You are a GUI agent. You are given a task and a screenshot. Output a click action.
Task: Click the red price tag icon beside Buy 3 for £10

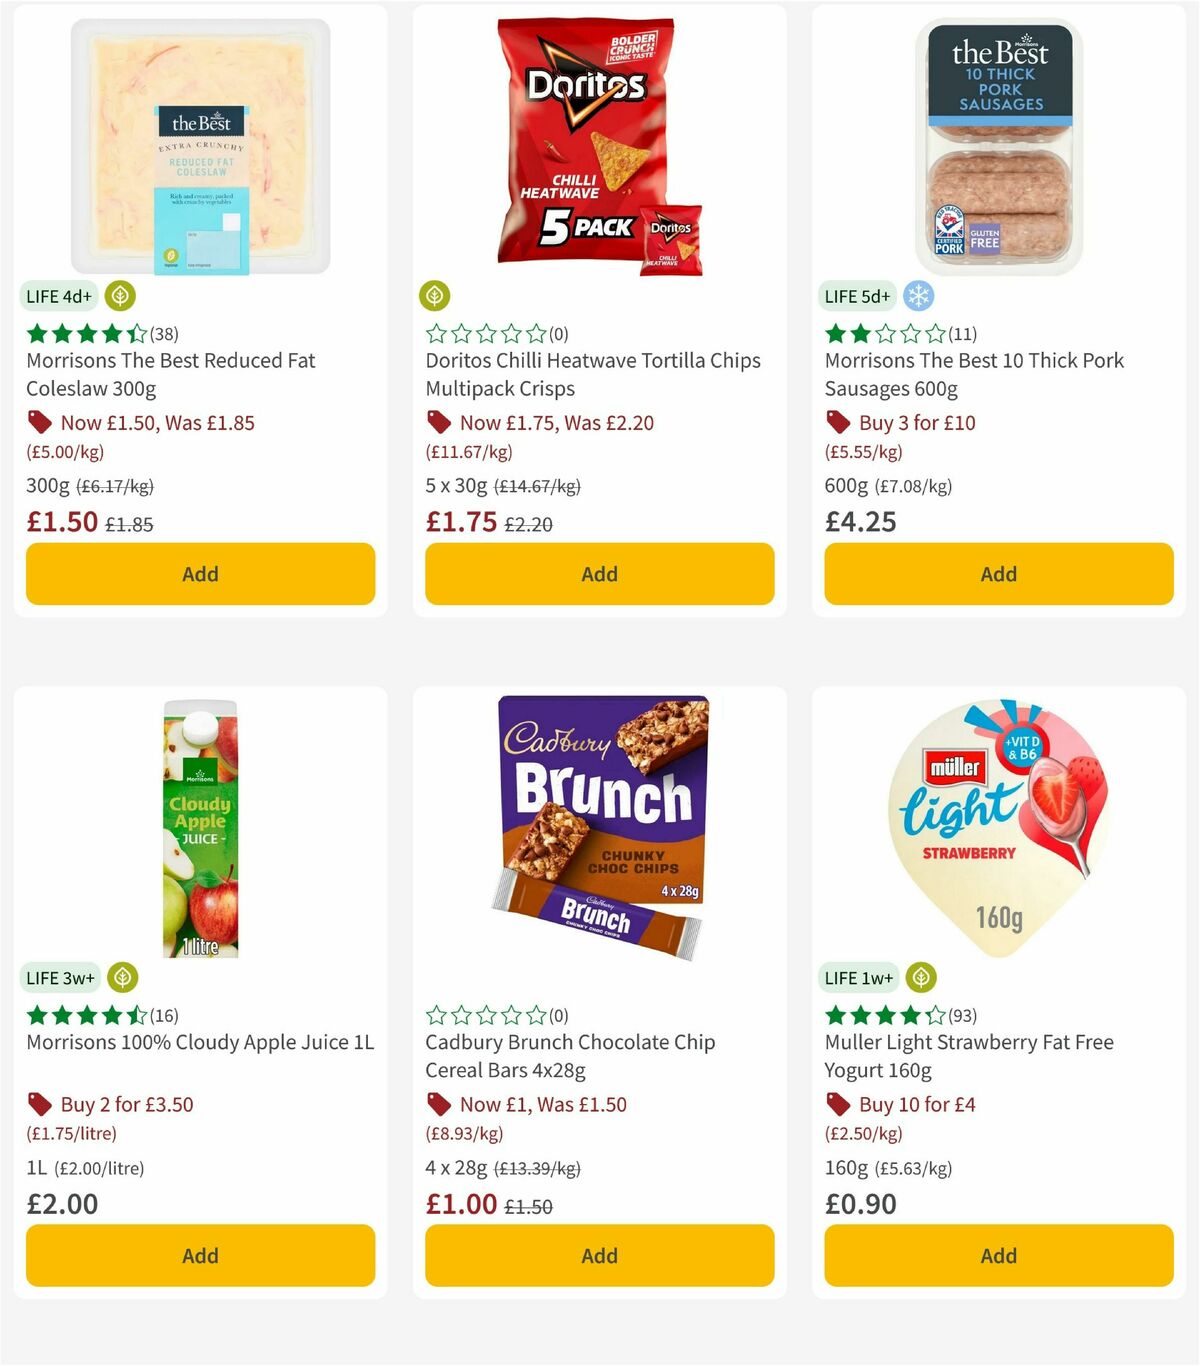pyautogui.click(x=837, y=422)
